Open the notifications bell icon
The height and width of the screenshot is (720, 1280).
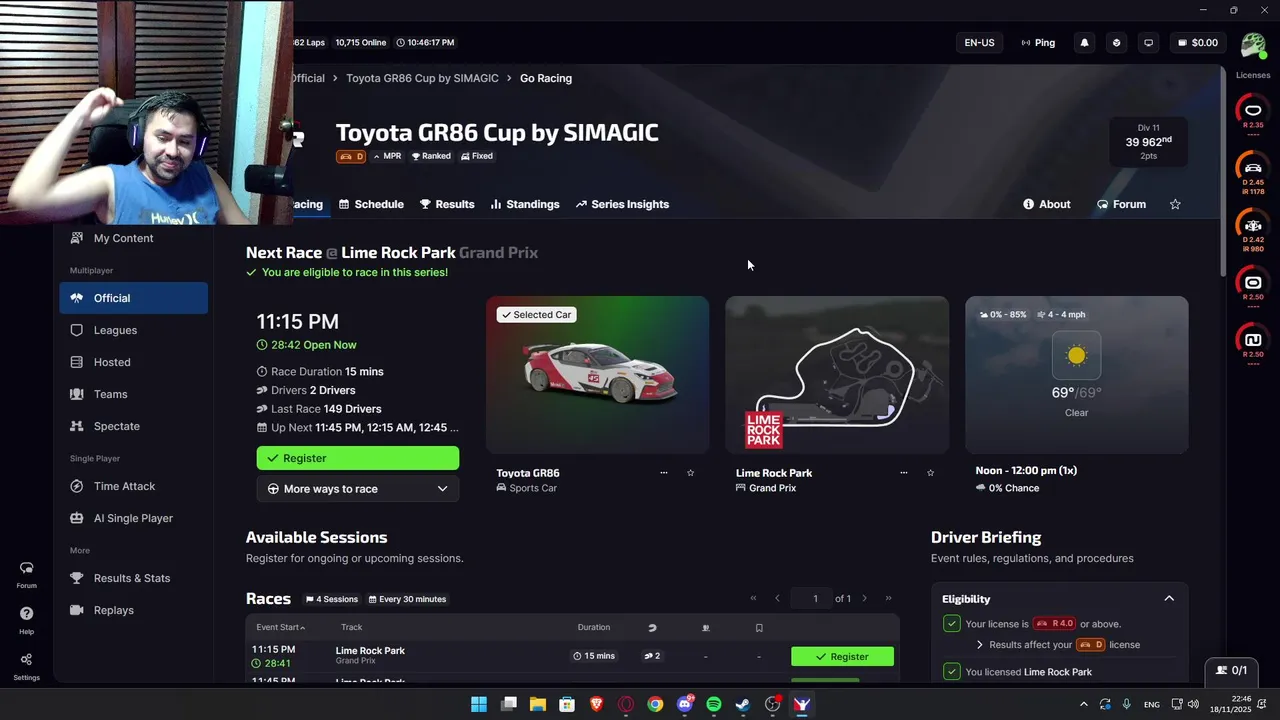[x=1084, y=43]
